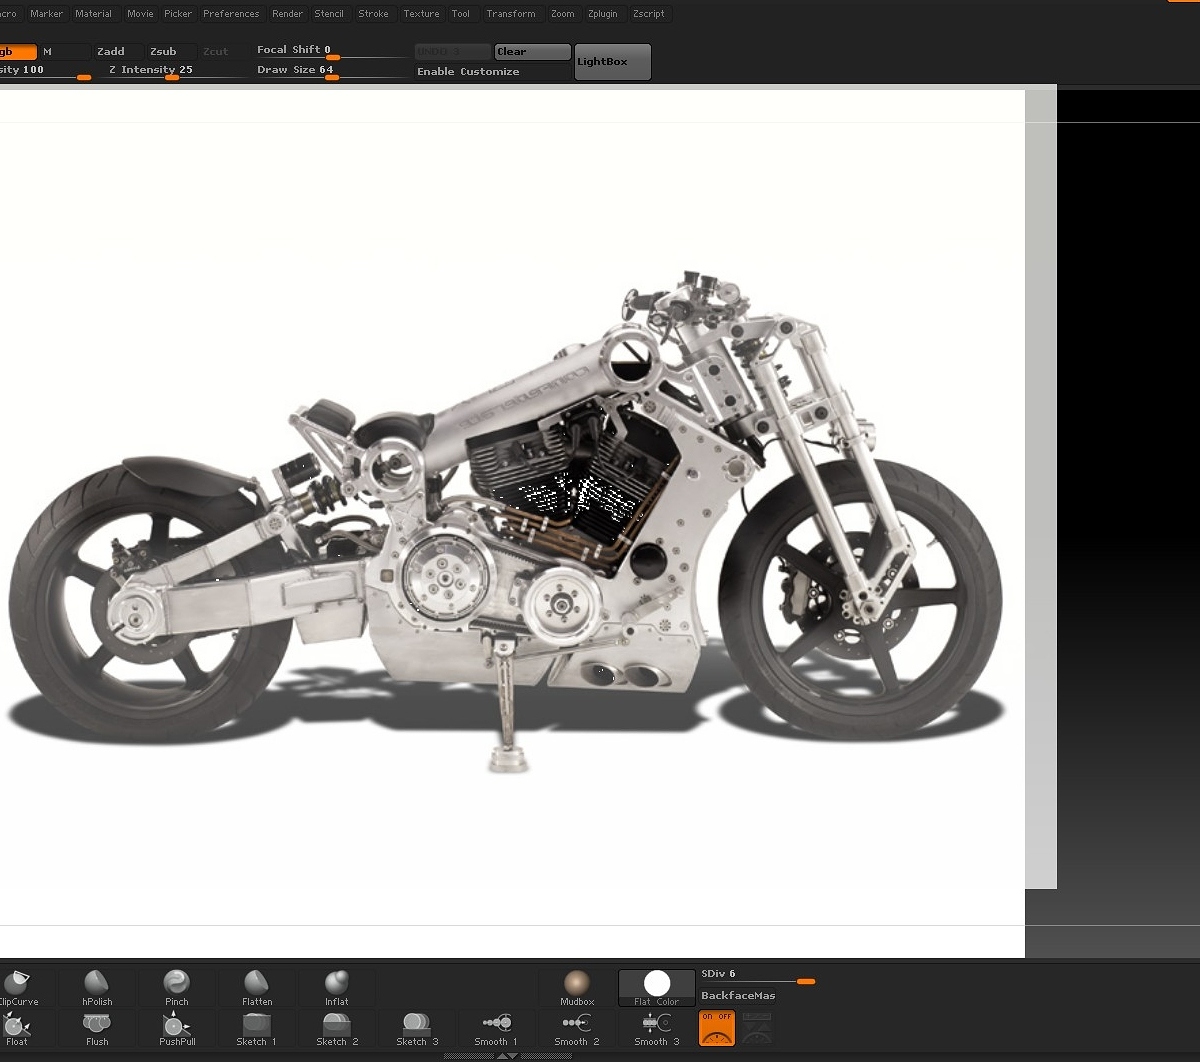Open the Texture menu
The width and height of the screenshot is (1200, 1062).
(x=421, y=14)
